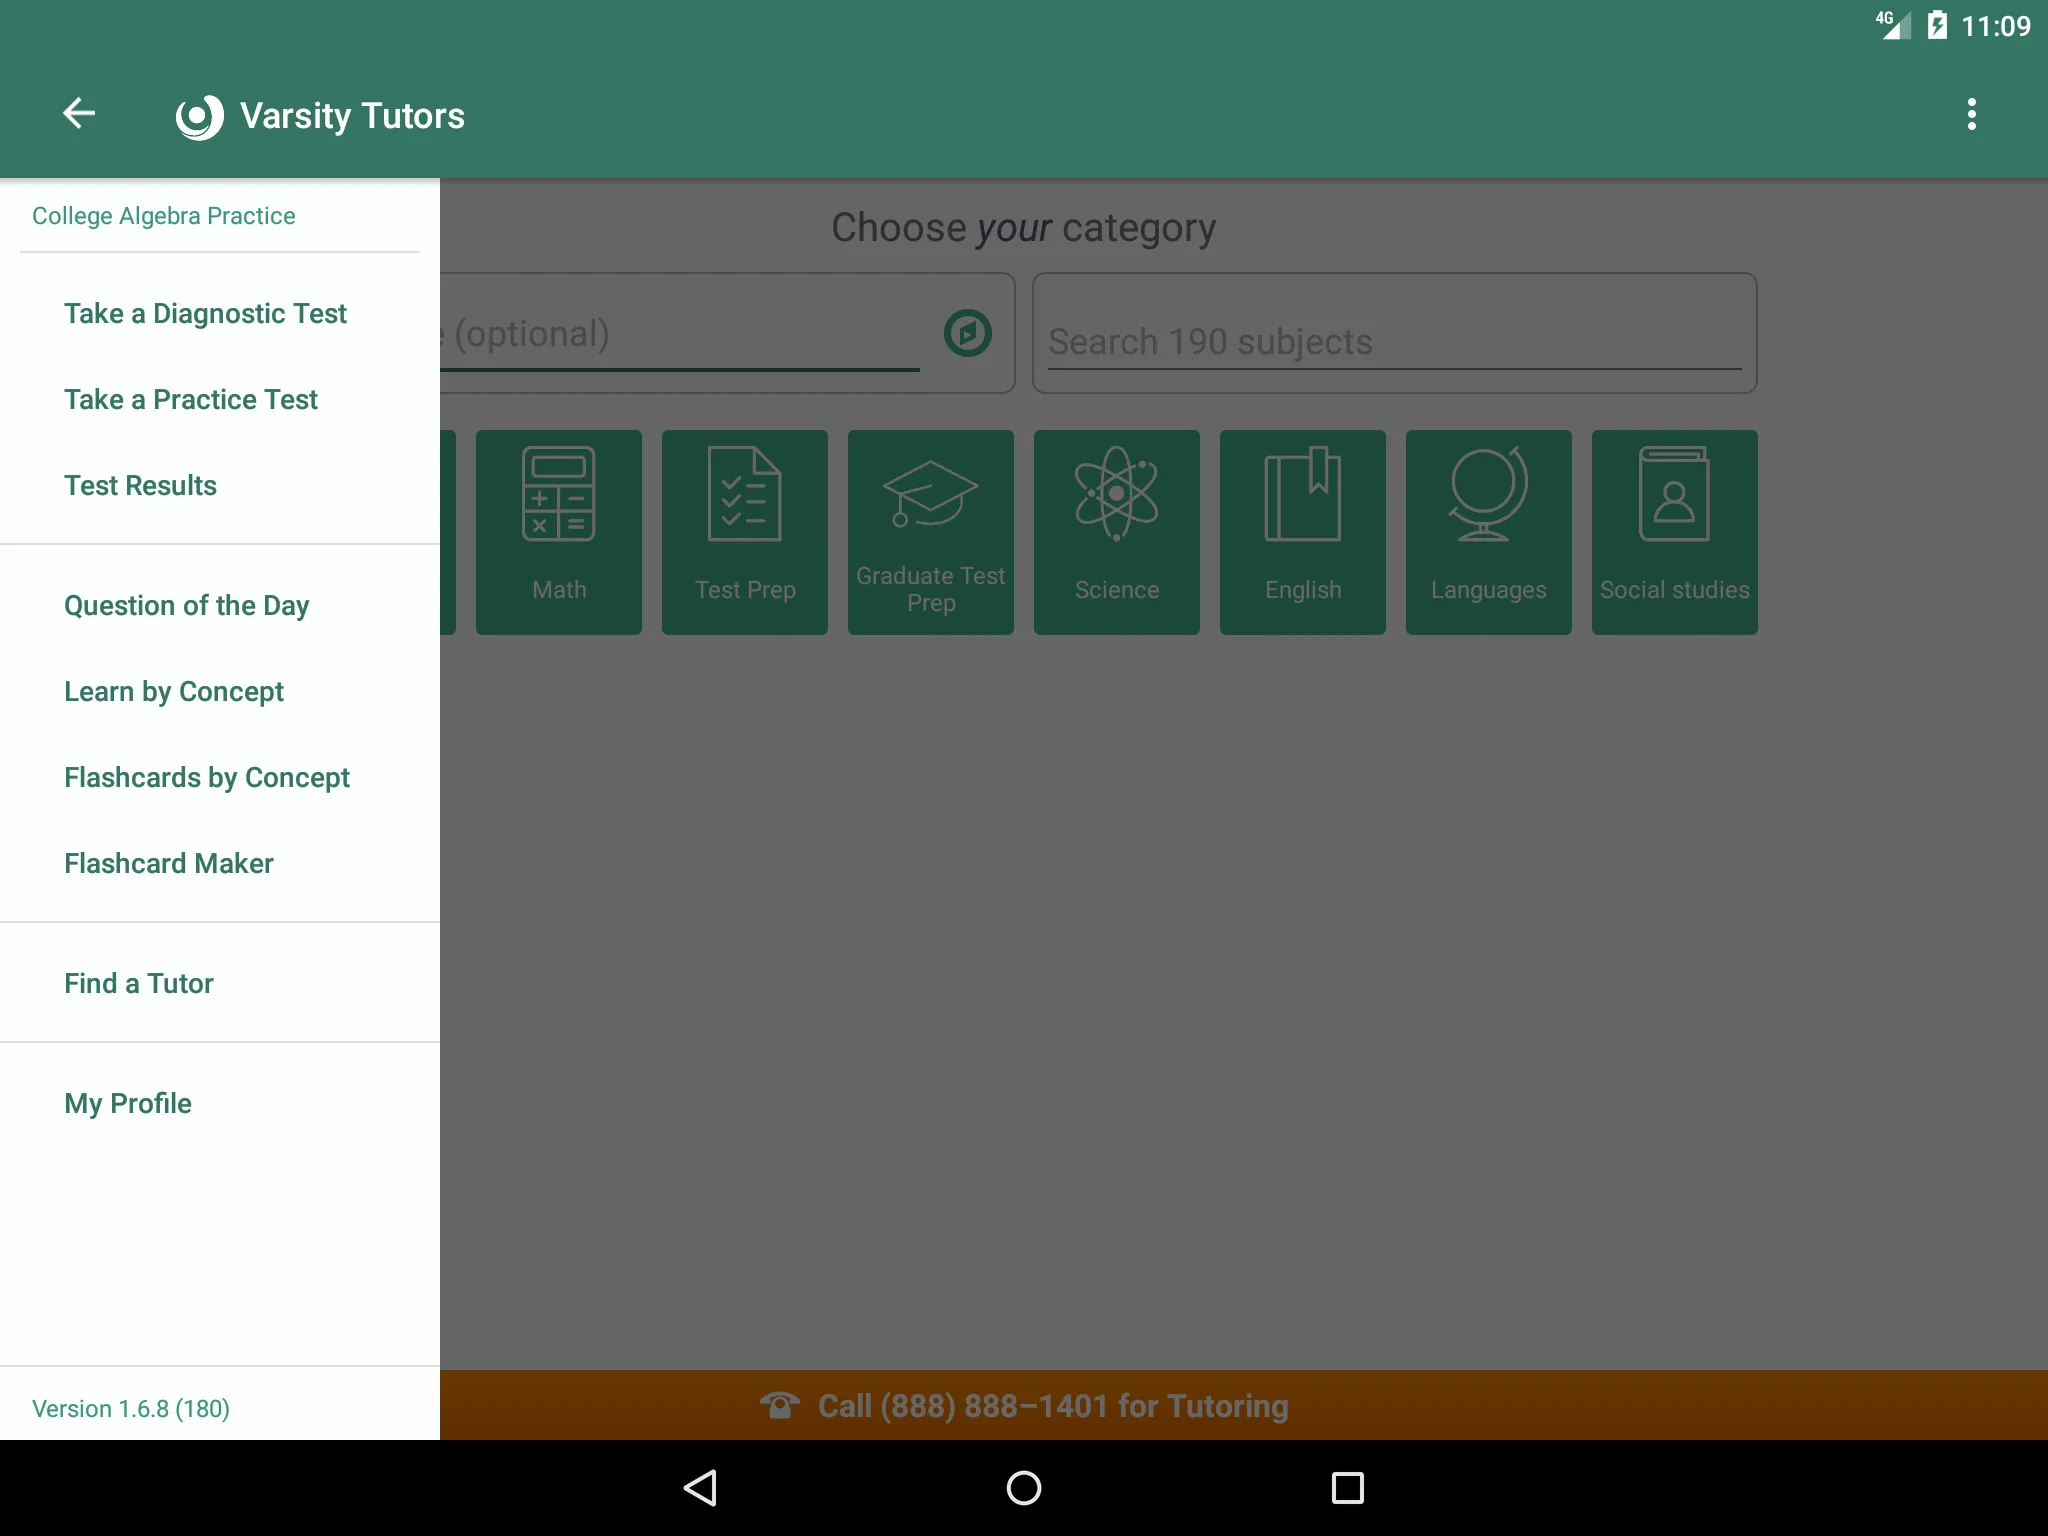The height and width of the screenshot is (1536, 2048).
Task: Click Take a Diagnostic Test option
Action: (x=205, y=315)
